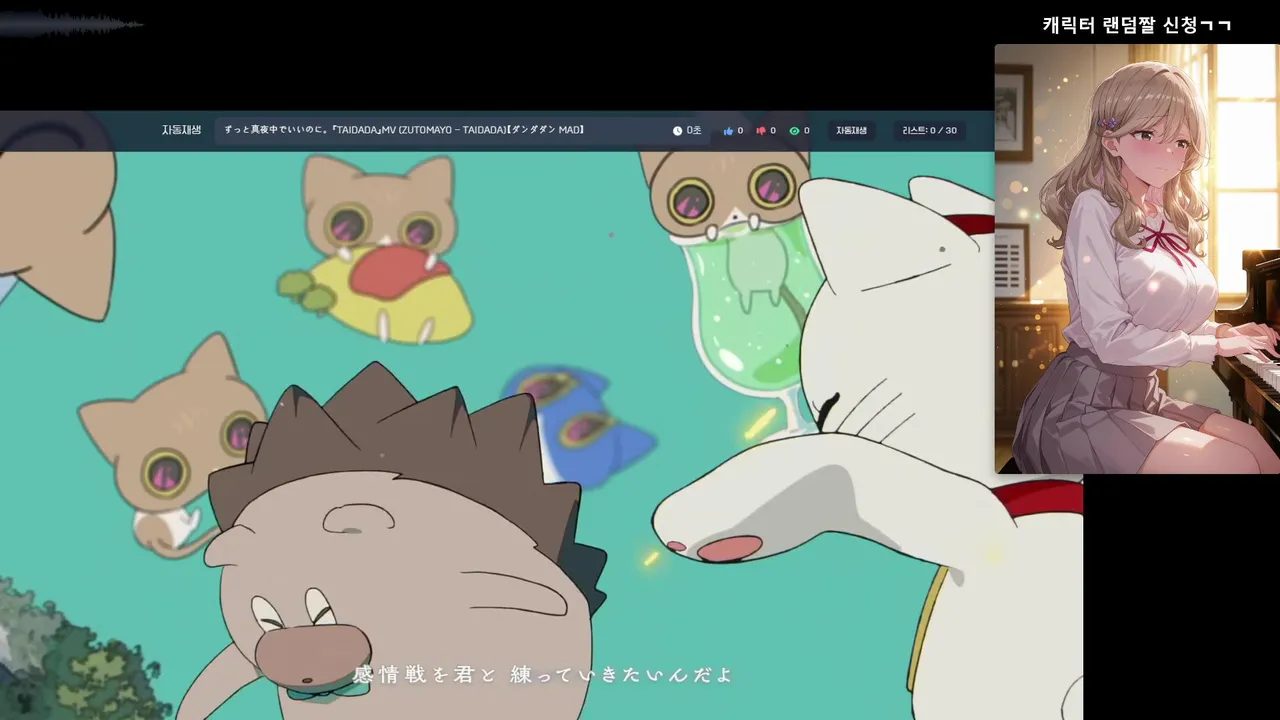The height and width of the screenshot is (720, 1280).
Task: Click the 자동재생 button beside view count
Action: tap(851, 131)
